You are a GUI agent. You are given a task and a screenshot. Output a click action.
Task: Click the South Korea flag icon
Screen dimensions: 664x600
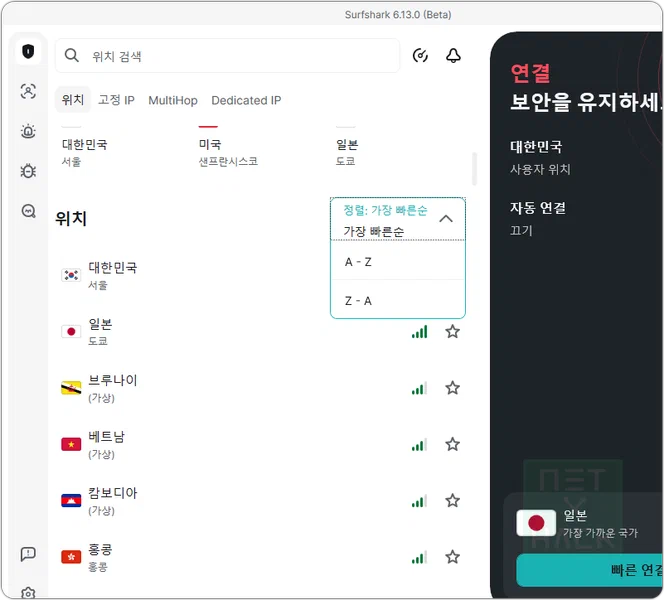click(71, 275)
